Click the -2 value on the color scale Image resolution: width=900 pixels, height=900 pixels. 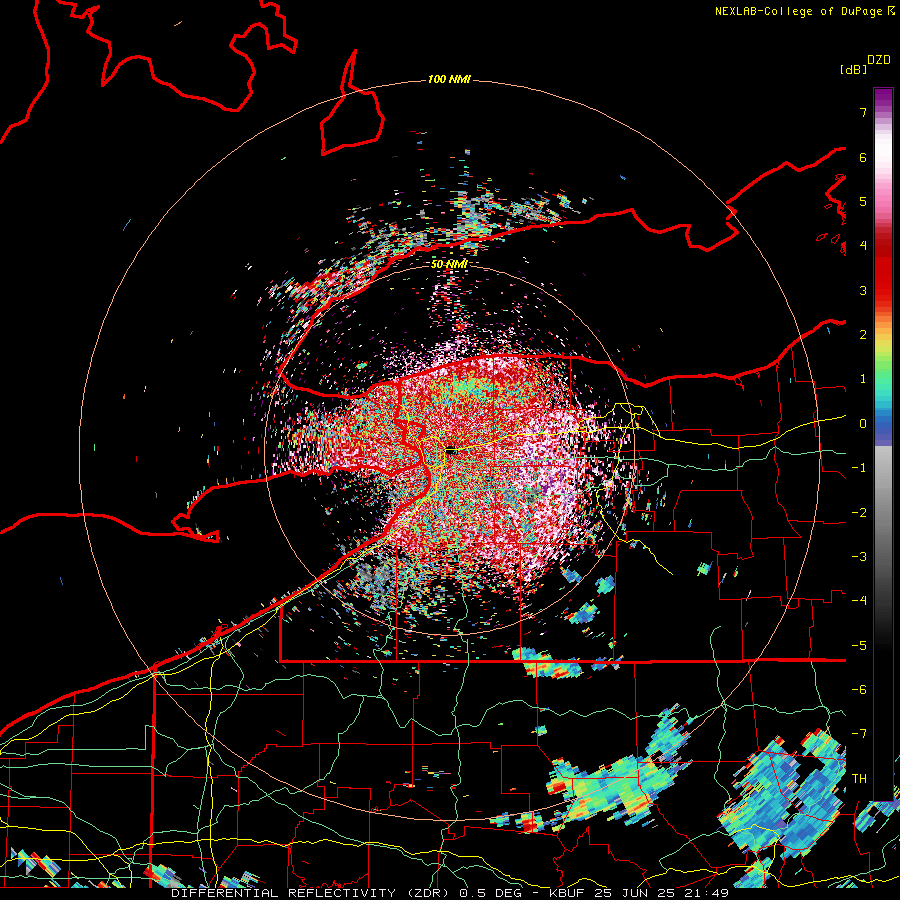pos(859,513)
